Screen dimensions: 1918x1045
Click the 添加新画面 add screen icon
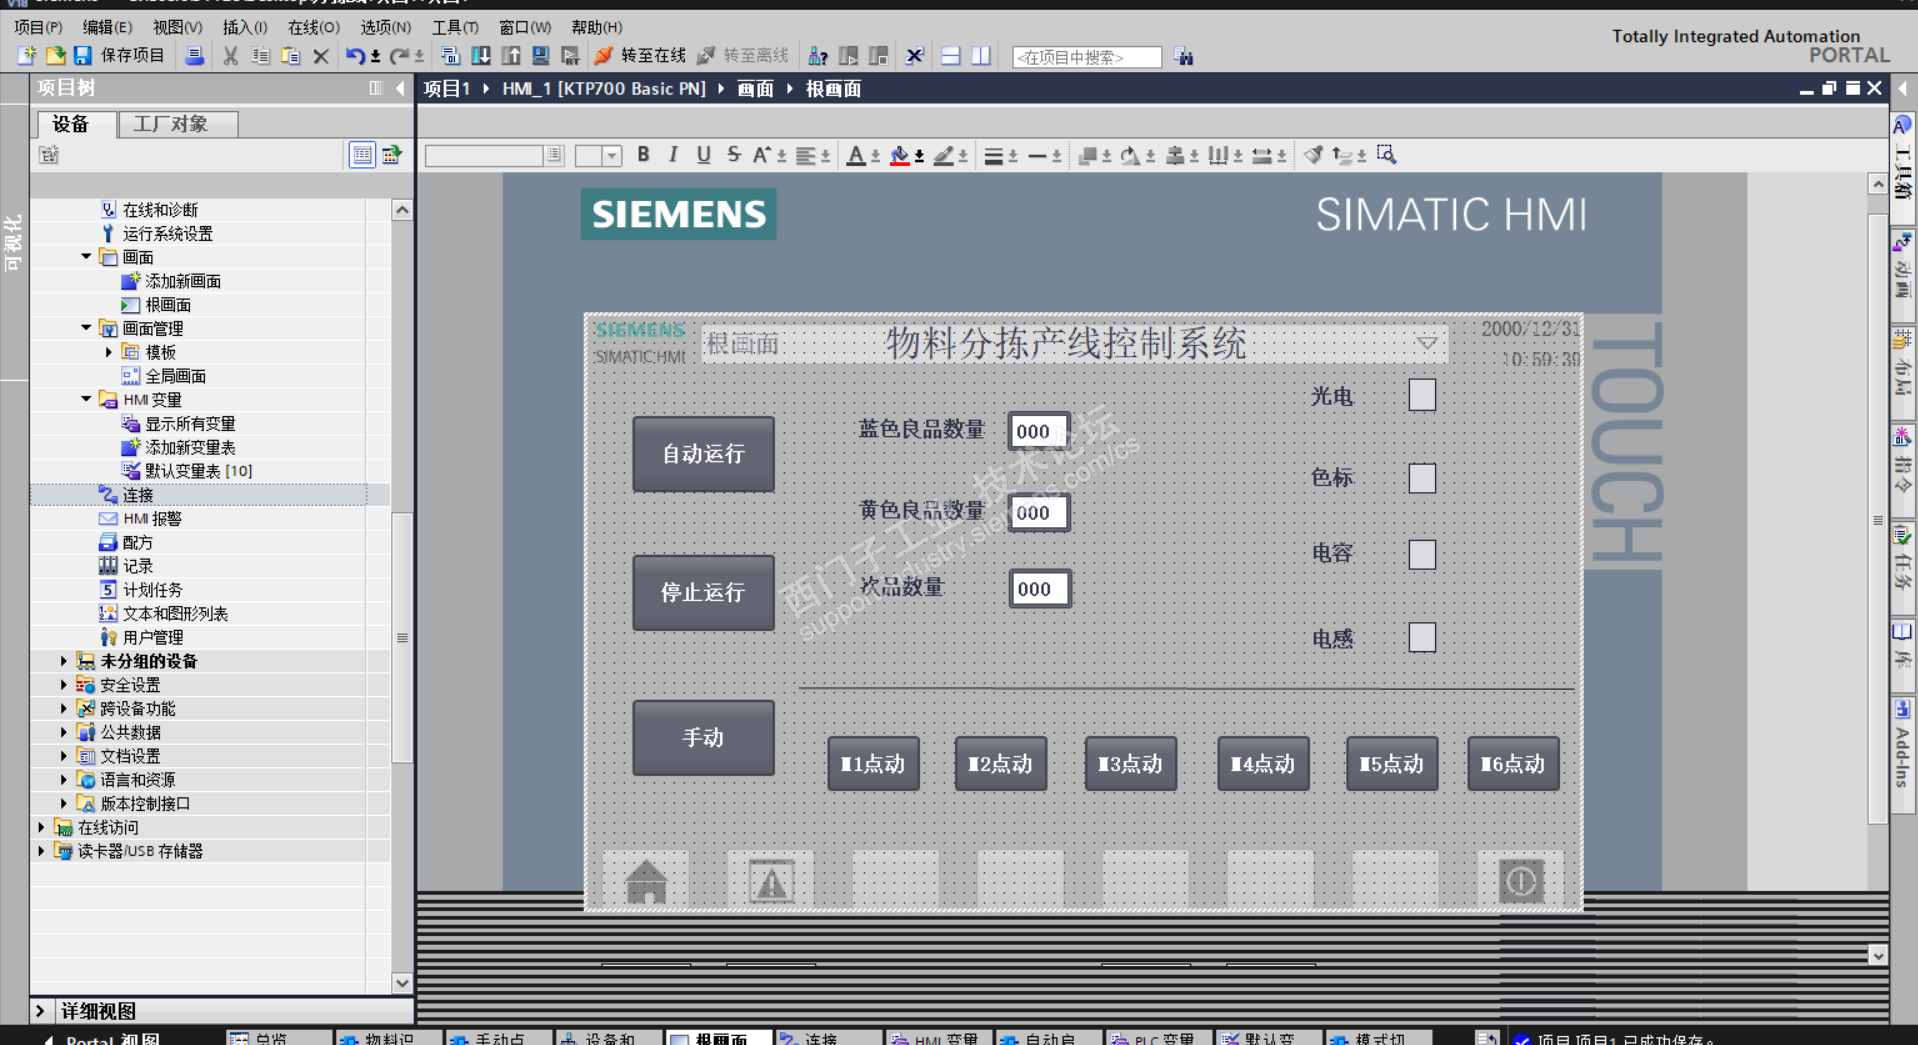click(130, 281)
